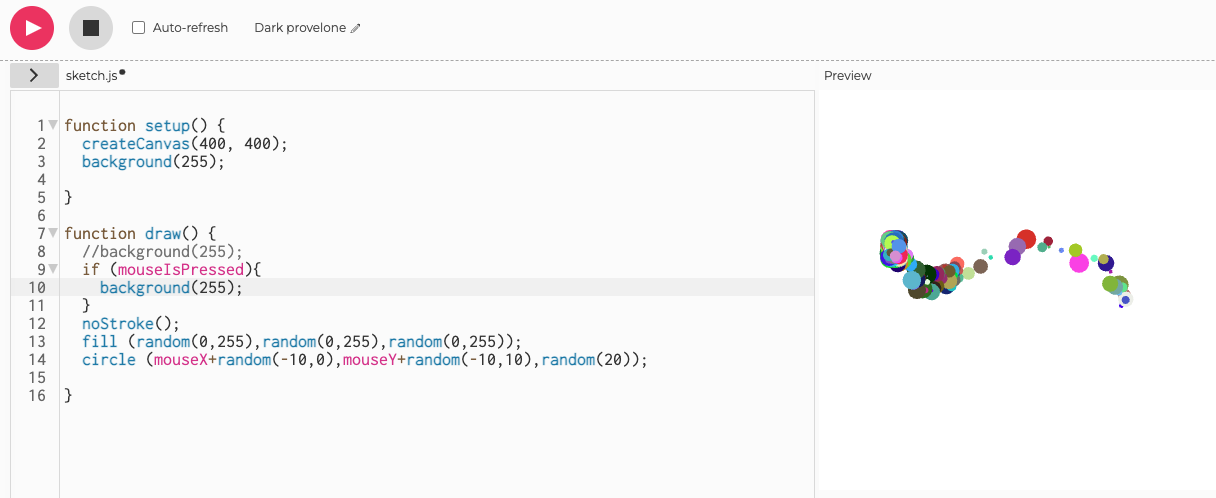The image size is (1216, 498).
Task: Edit sketch name using pencil icon
Action: 356,28
